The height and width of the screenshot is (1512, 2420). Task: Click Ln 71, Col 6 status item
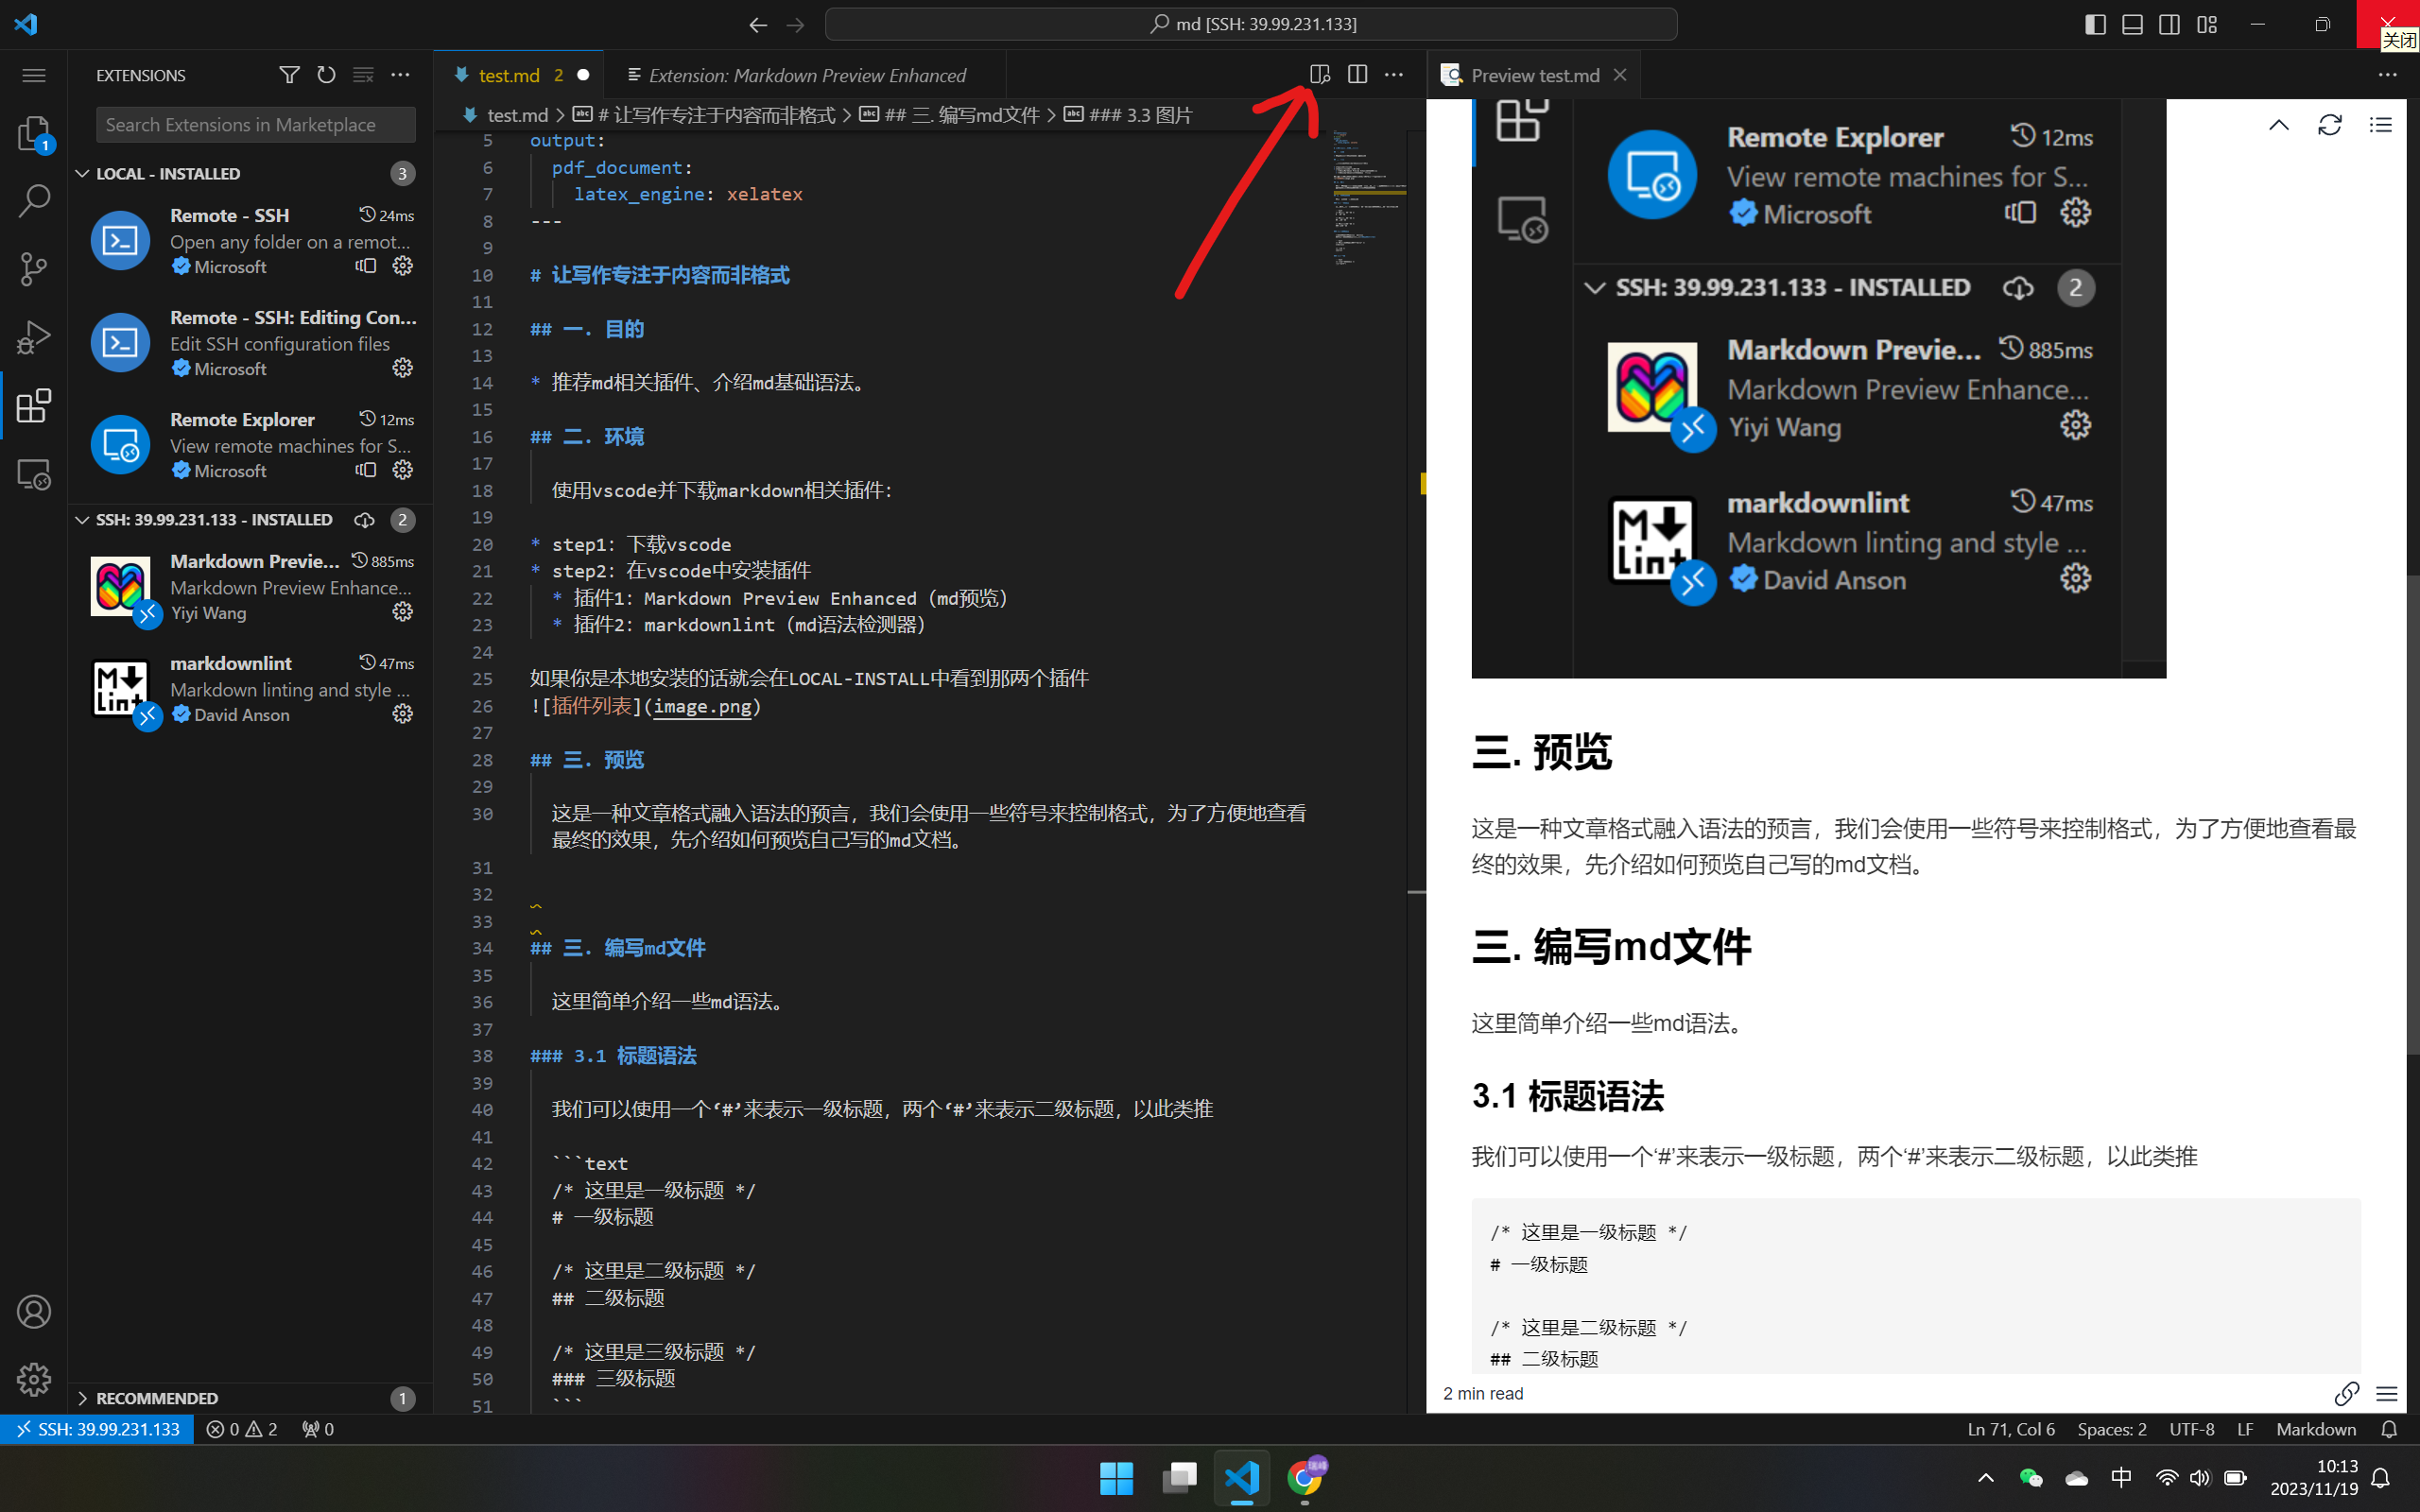tap(2011, 1429)
